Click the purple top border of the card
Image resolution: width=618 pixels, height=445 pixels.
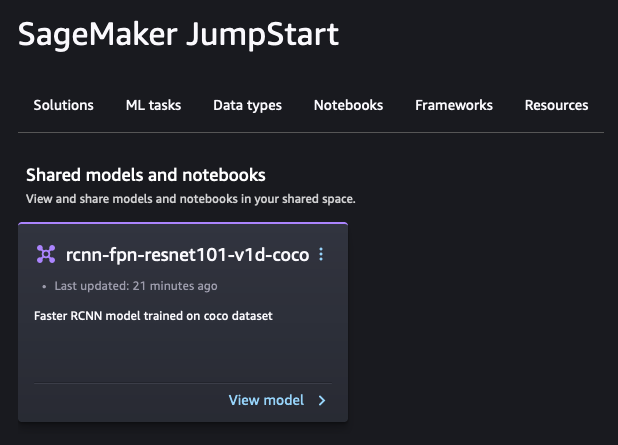point(183,223)
